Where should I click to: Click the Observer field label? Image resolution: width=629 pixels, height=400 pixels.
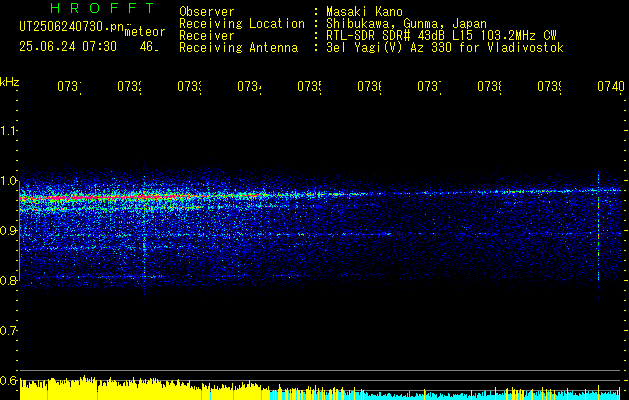(207, 12)
